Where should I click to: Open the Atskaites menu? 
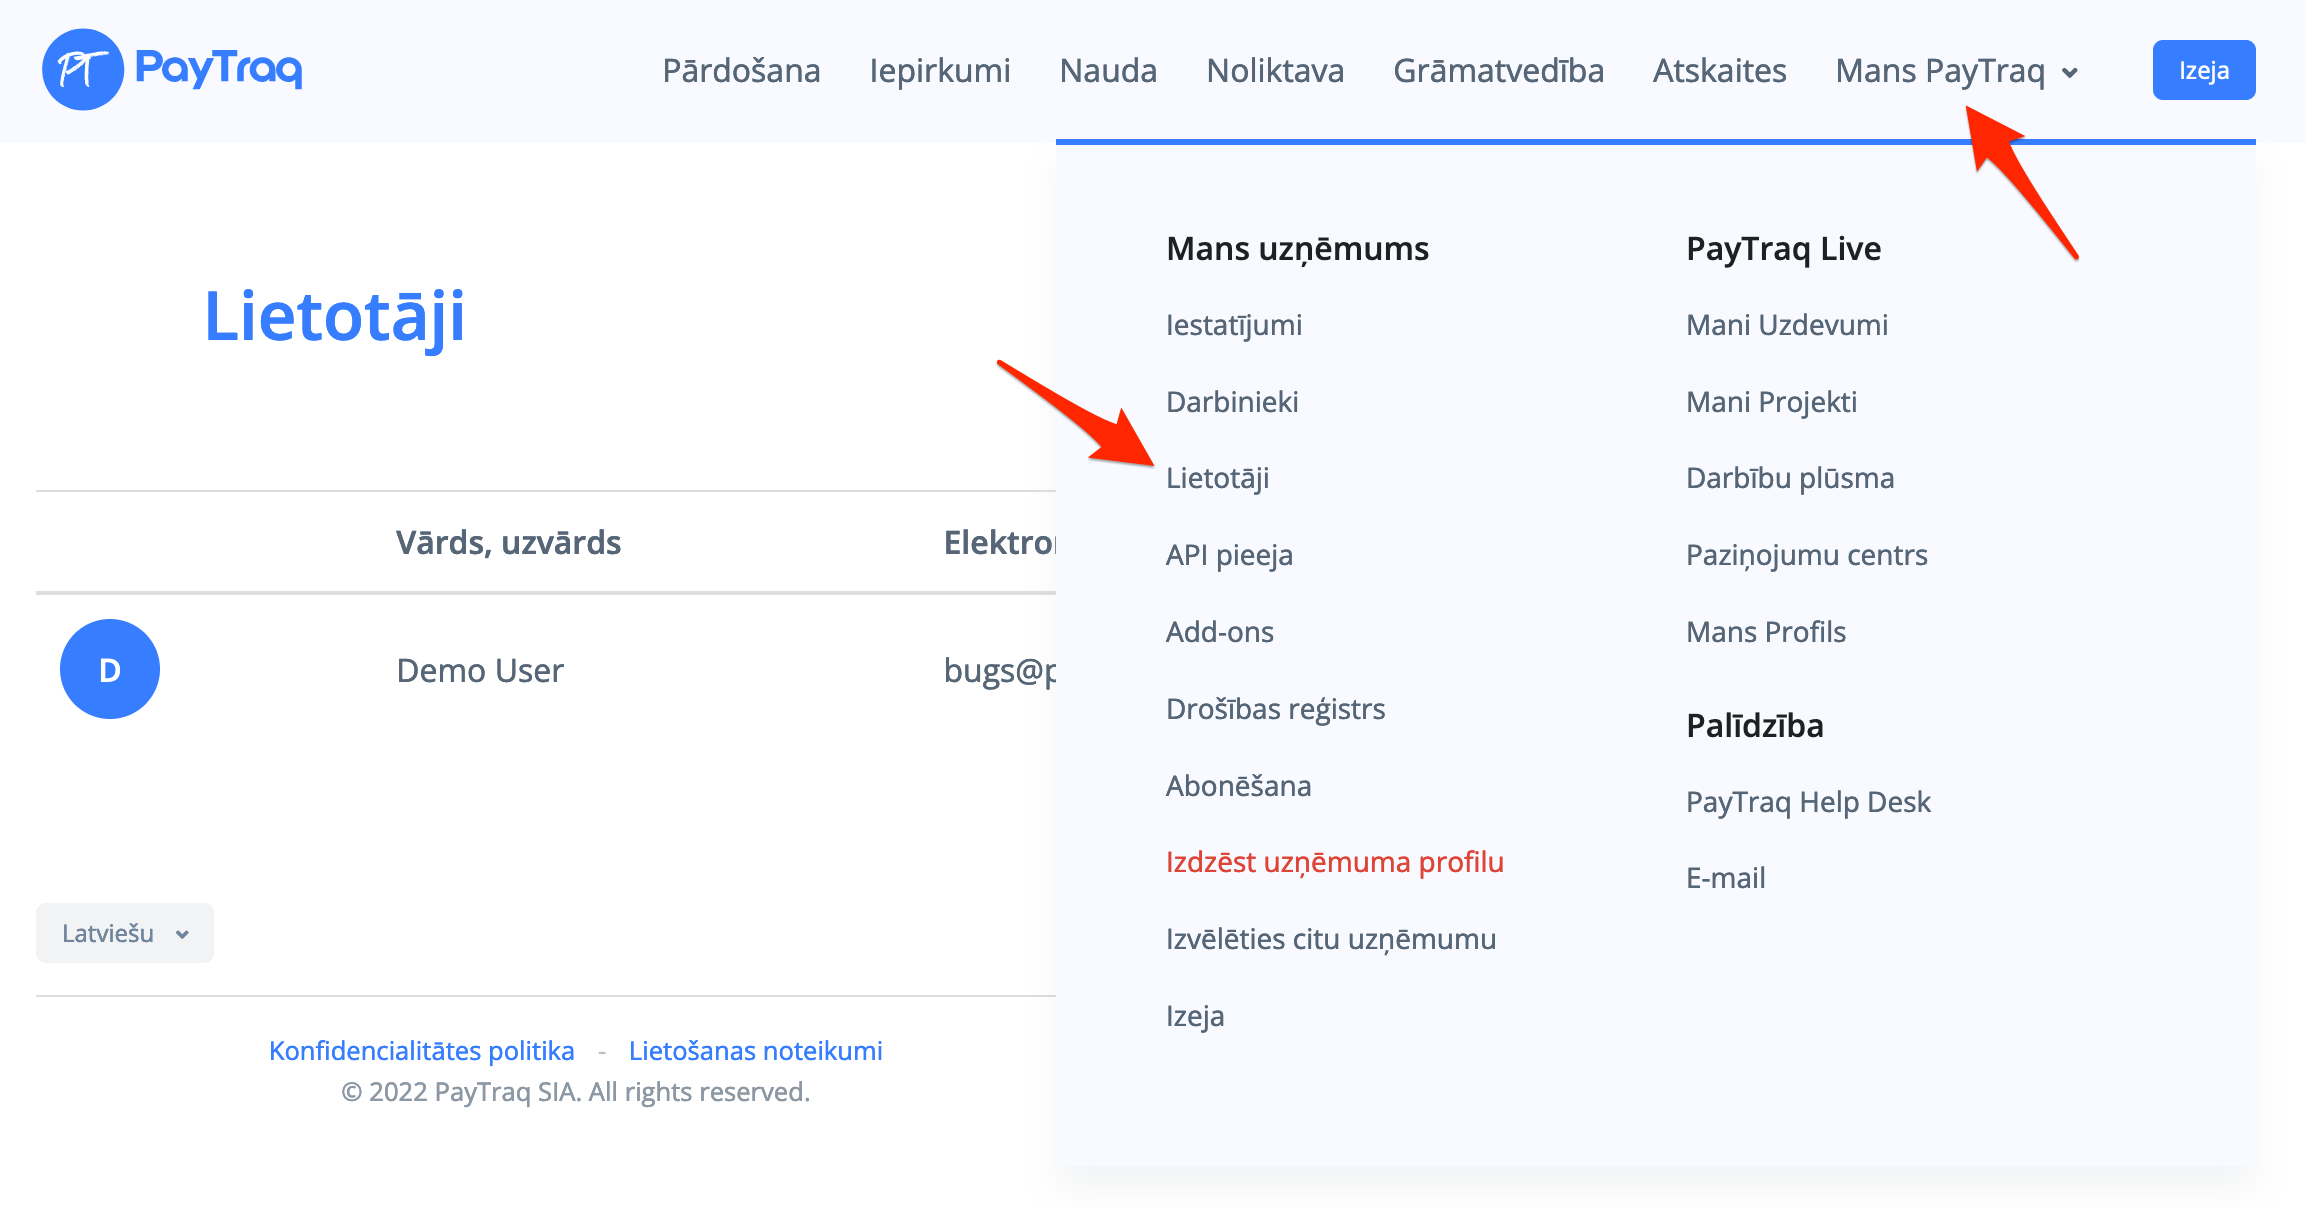(1719, 71)
